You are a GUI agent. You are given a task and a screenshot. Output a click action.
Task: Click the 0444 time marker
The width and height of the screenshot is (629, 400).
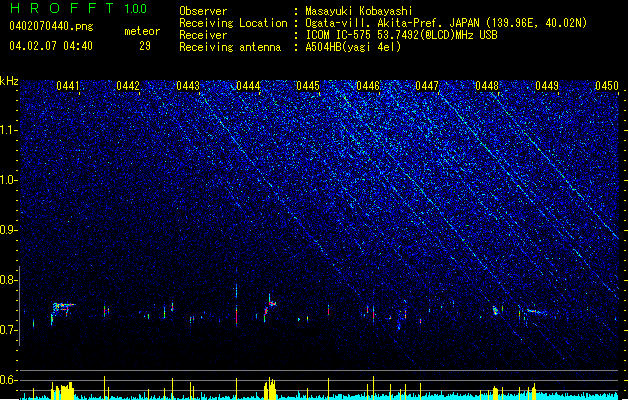tap(248, 86)
